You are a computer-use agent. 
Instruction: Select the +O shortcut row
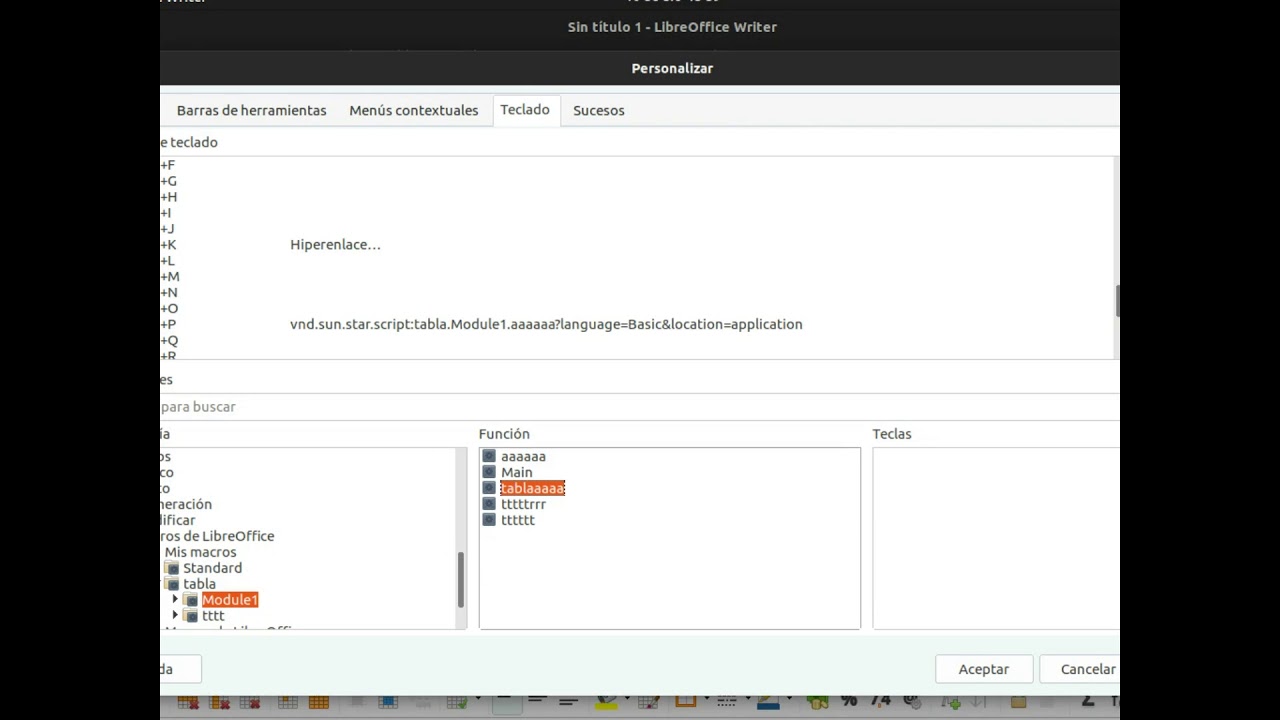[x=636, y=308]
